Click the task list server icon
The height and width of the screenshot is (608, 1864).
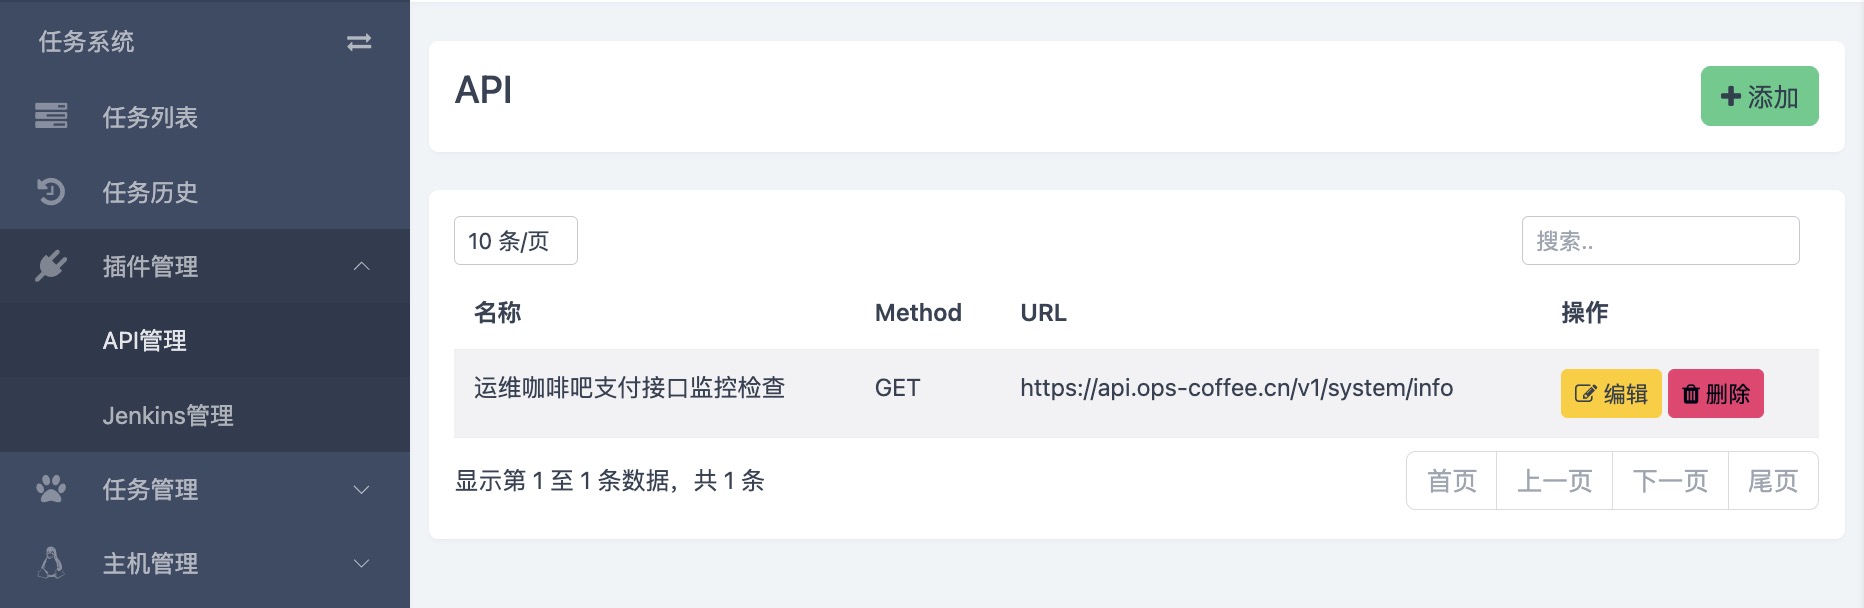click(51, 116)
